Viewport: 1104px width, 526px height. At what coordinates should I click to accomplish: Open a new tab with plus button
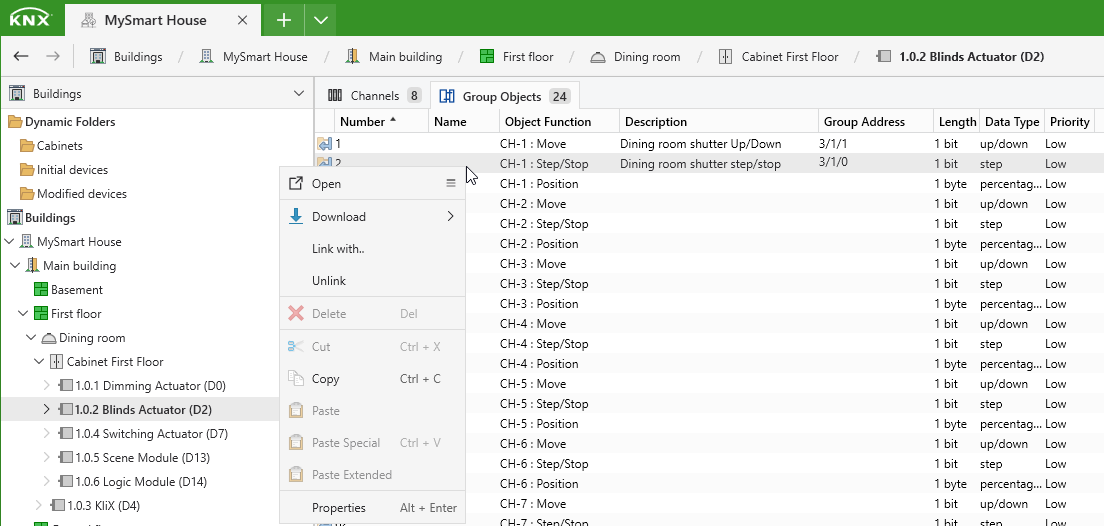point(283,20)
